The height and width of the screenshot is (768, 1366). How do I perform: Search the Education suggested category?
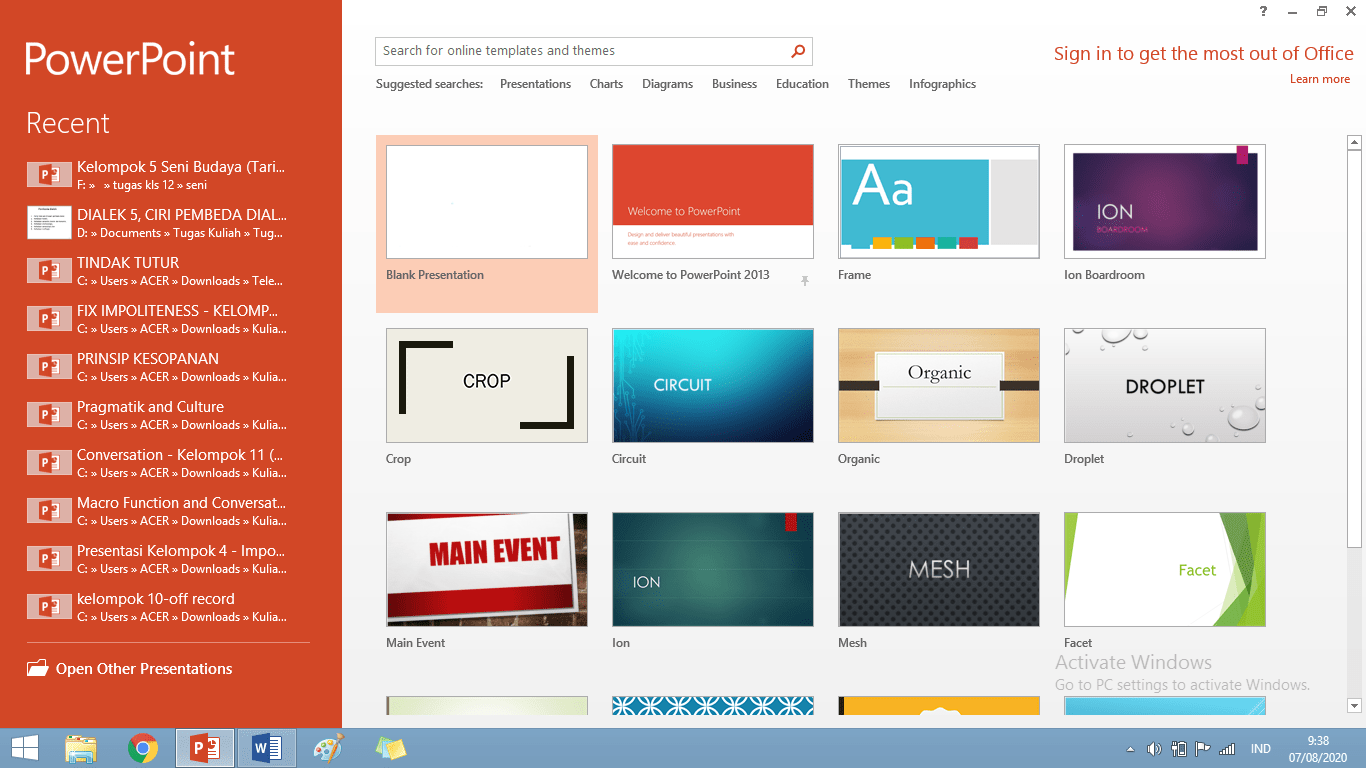[802, 84]
